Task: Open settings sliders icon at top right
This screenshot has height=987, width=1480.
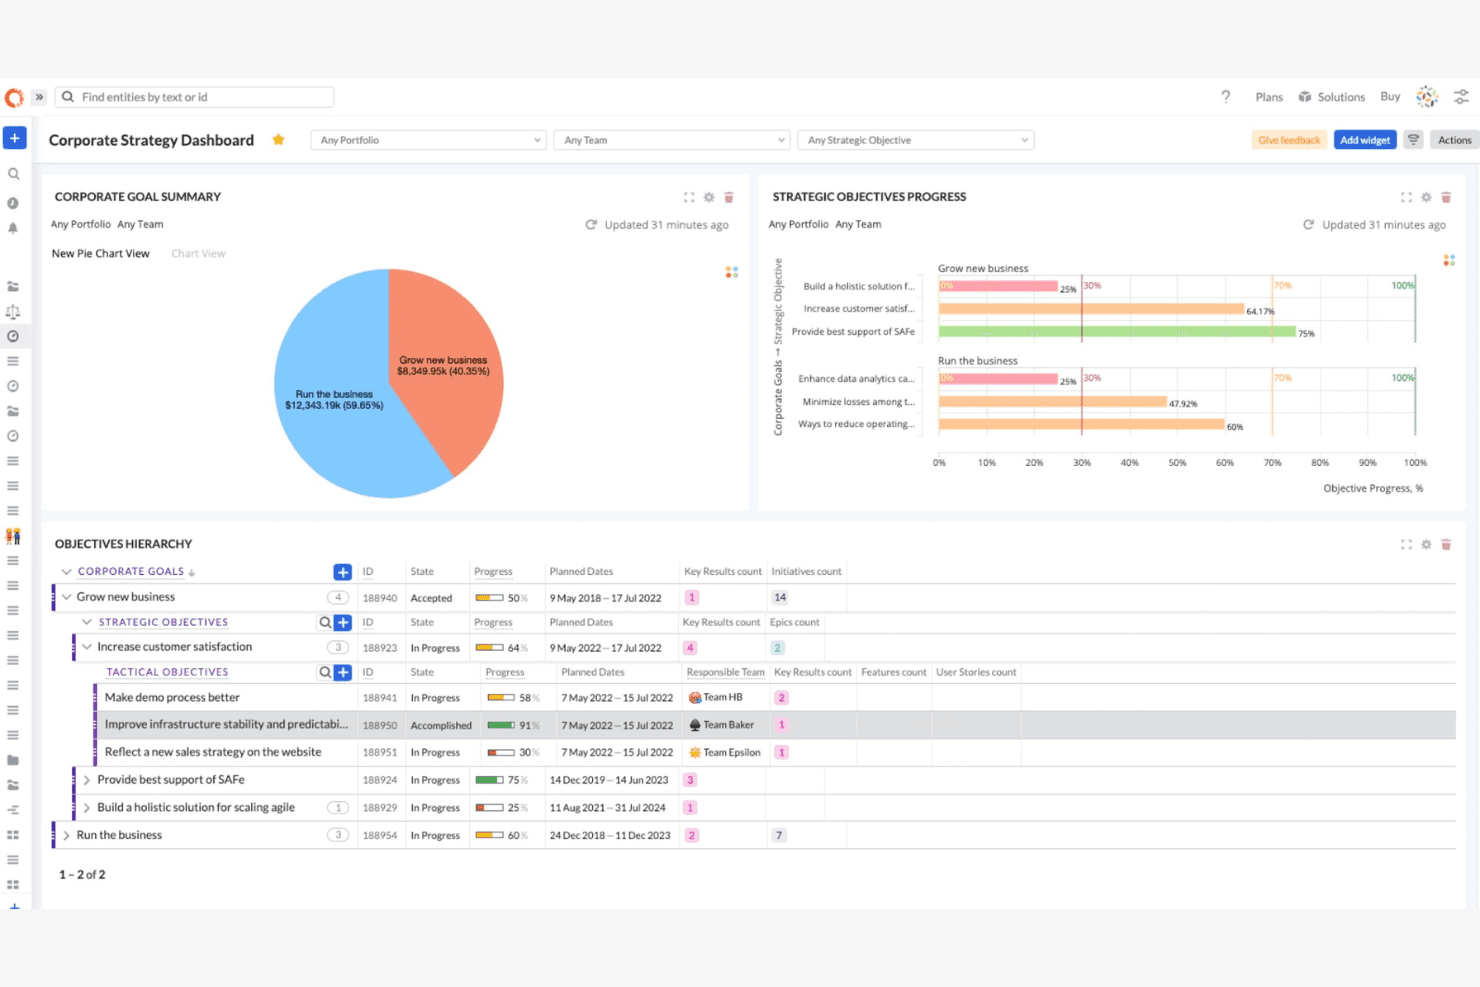Action: 1461,97
